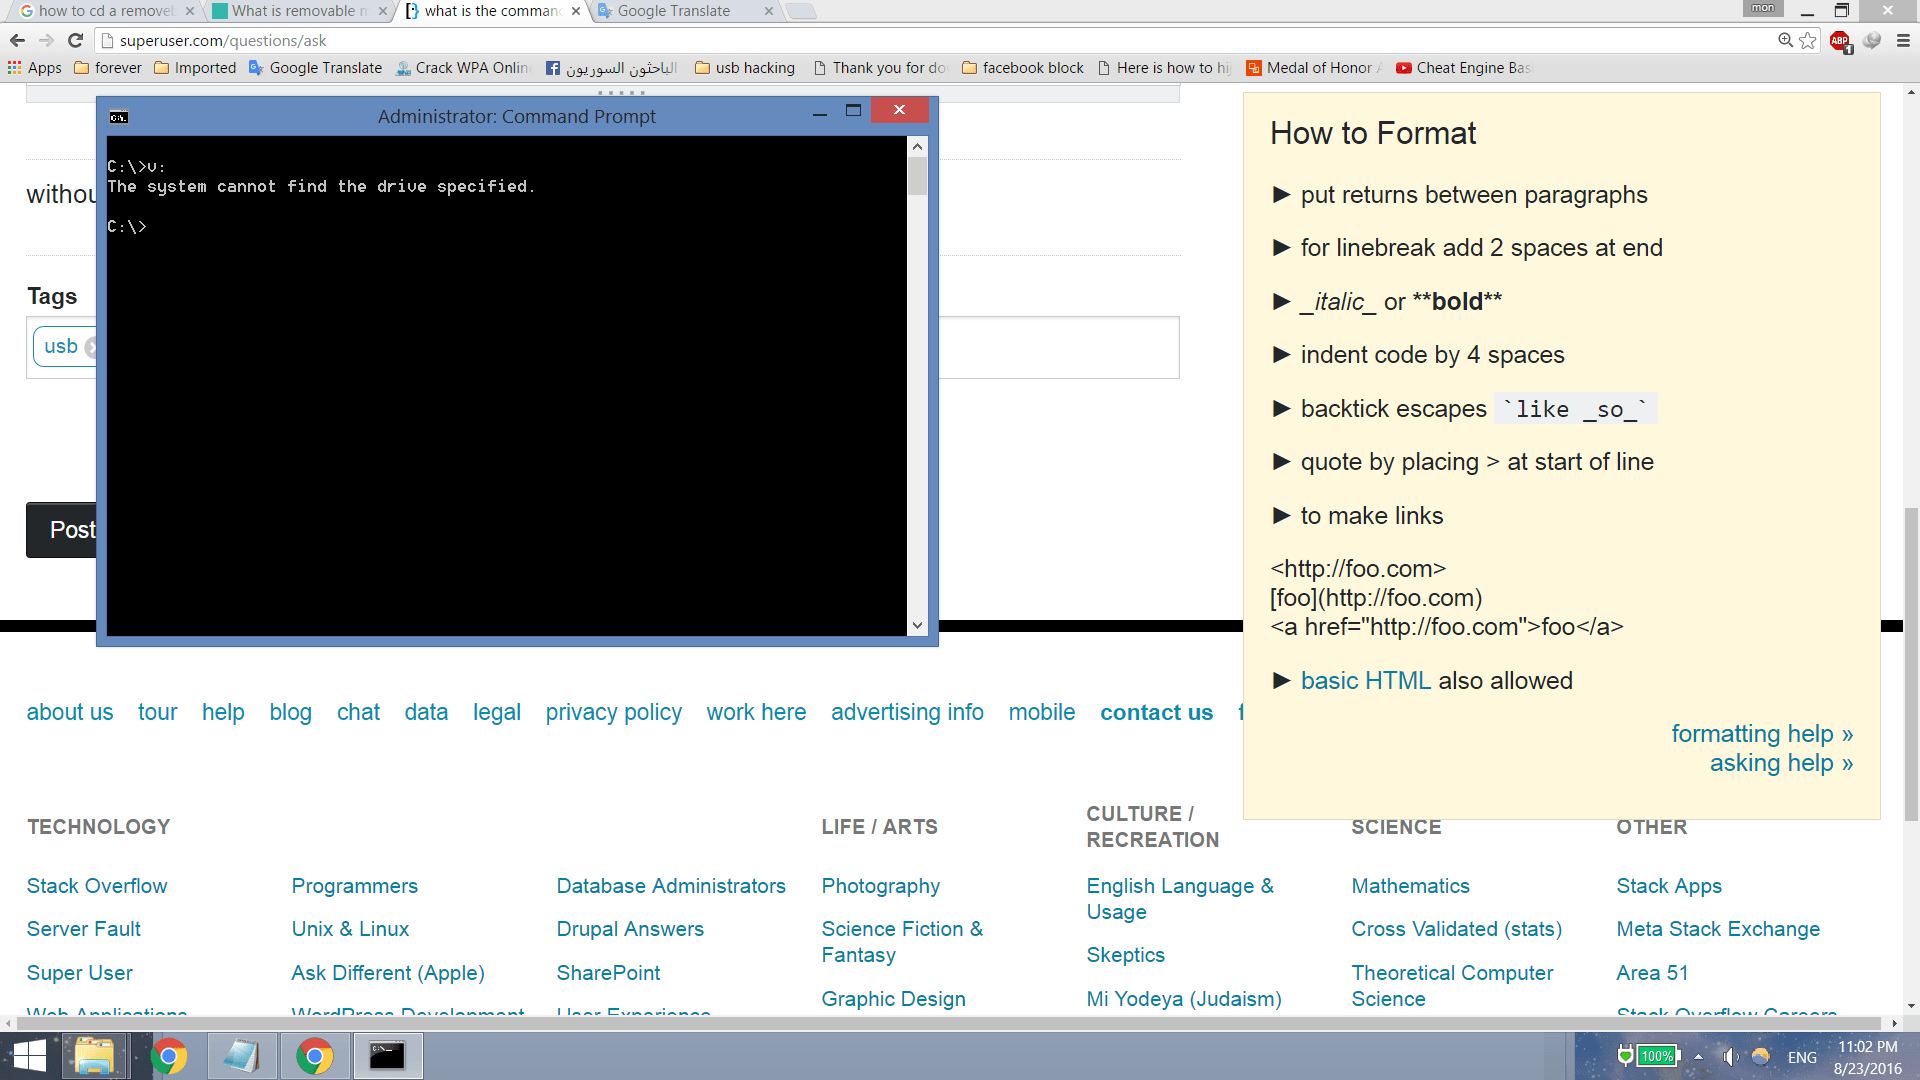This screenshot has height=1080, width=1920.
Task: Open the 'formatting help »' link
Action: tap(1761, 734)
